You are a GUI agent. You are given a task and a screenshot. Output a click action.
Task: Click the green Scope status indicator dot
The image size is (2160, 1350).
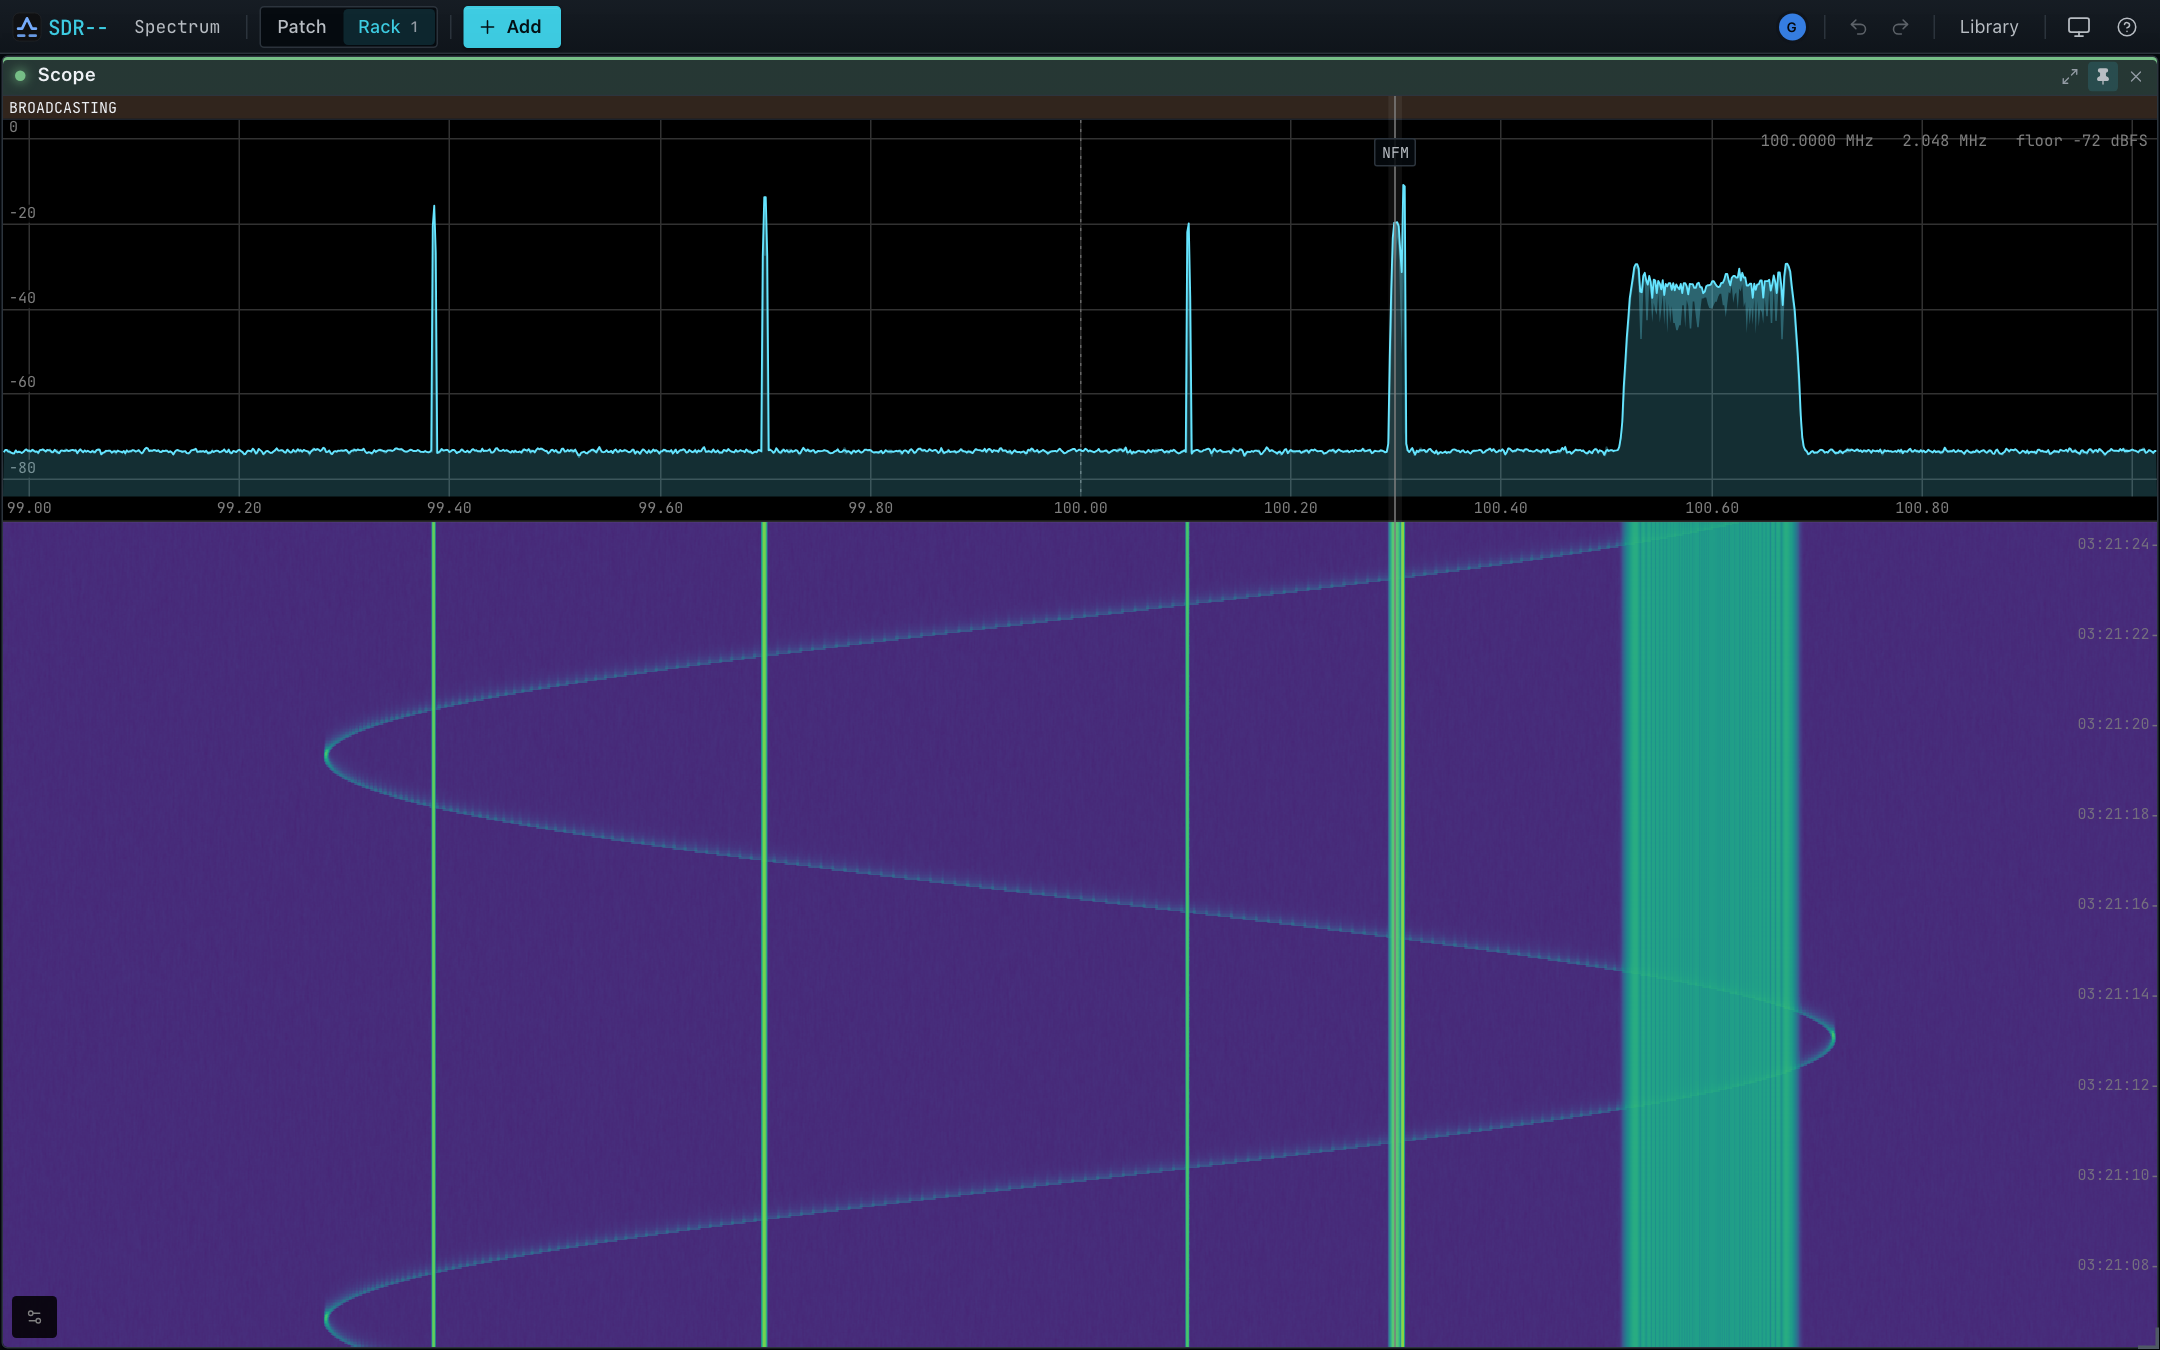click(20, 76)
